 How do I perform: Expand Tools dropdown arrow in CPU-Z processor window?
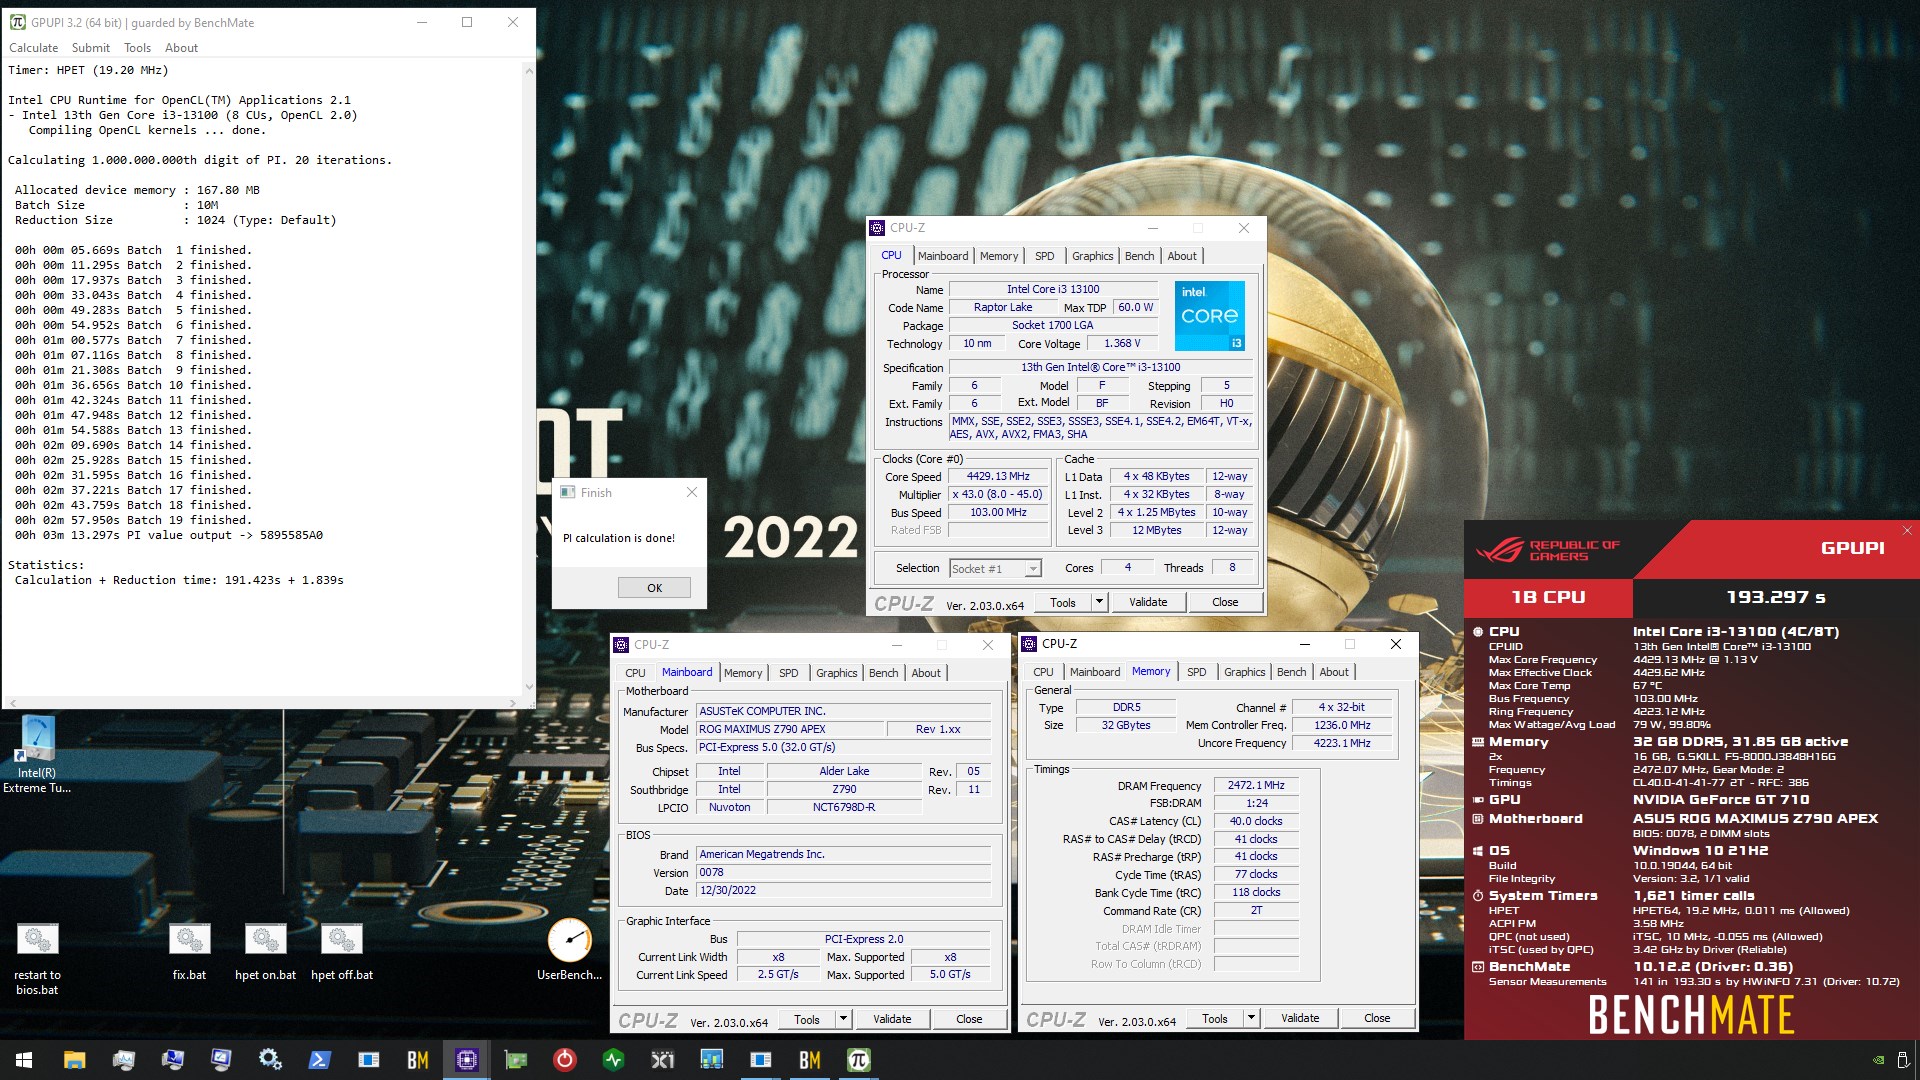(x=1099, y=602)
